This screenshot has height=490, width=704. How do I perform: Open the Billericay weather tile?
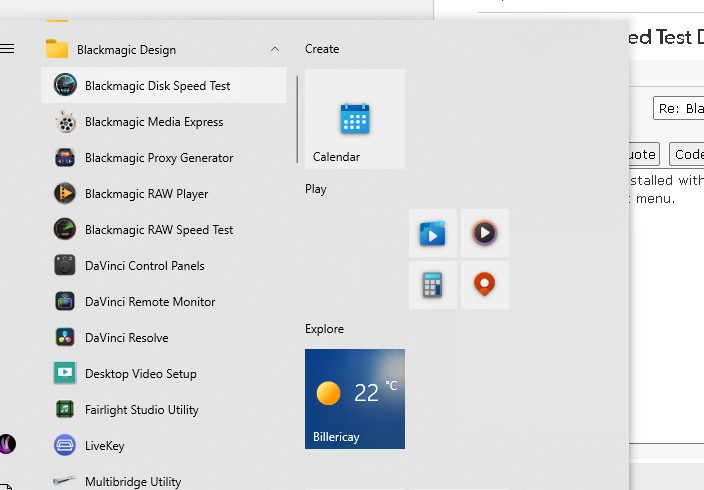(x=355, y=399)
